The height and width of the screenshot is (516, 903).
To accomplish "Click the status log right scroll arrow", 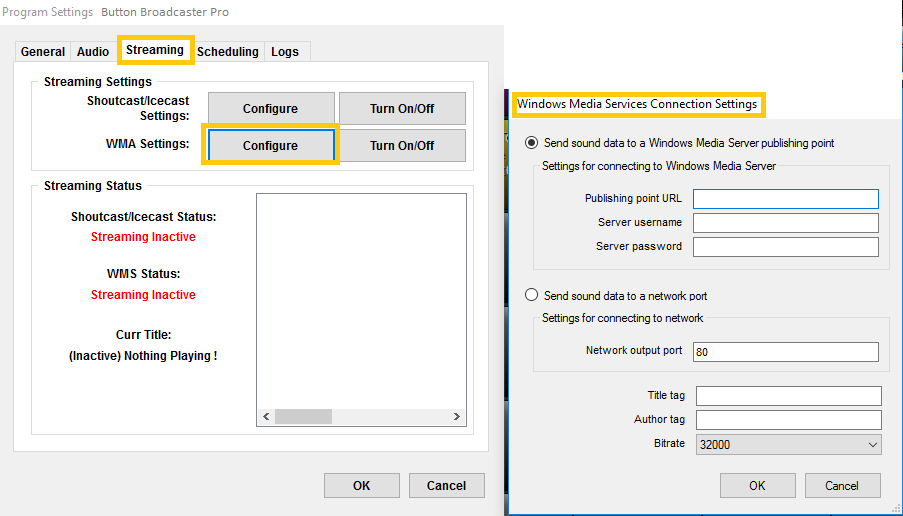I will (457, 416).
